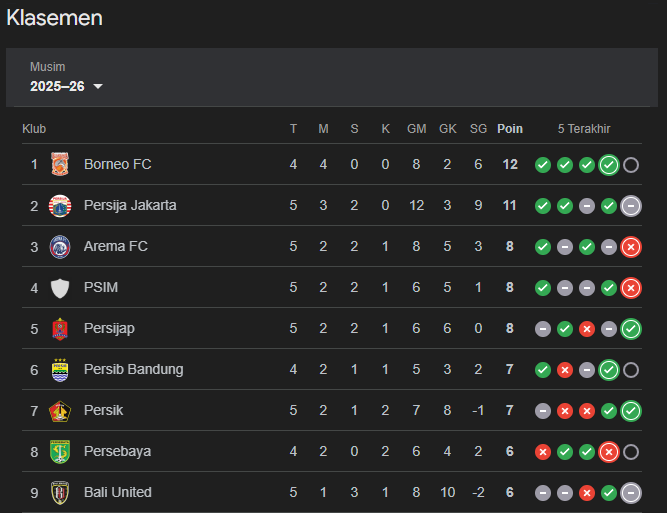Click the PSIM shield icon
This screenshot has width=667, height=513.
(x=61, y=287)
